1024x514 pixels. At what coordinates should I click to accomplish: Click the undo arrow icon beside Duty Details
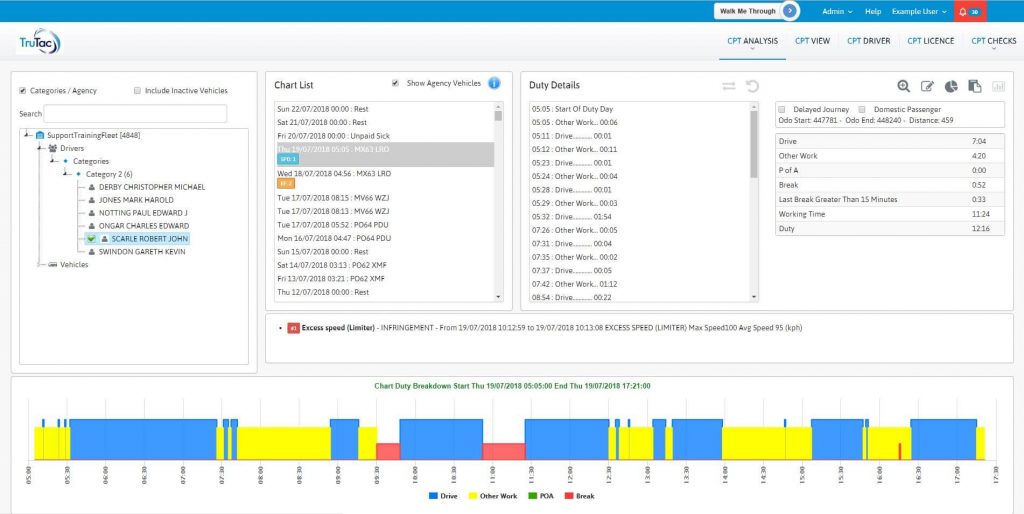coord(752,86)
